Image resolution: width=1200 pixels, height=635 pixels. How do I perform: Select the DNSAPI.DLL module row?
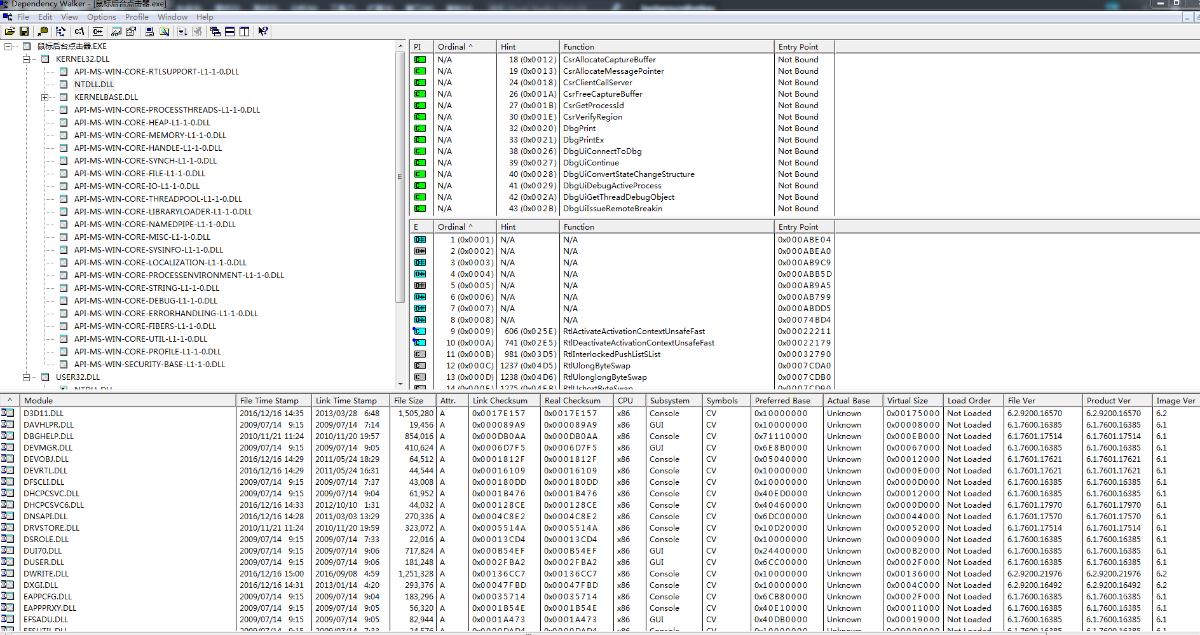click(600, 516)
